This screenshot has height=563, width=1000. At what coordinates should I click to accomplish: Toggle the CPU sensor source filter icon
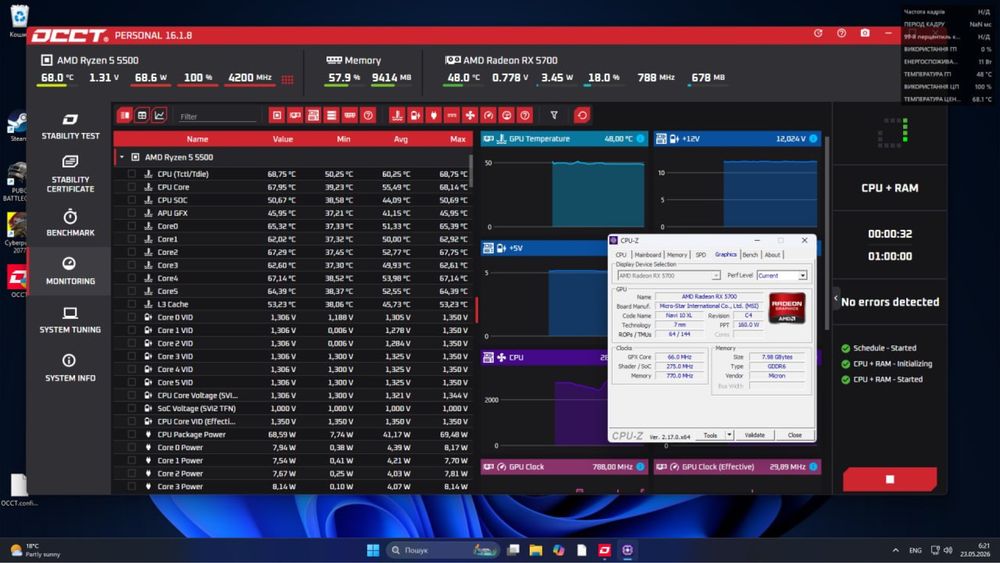click(277, 115)
